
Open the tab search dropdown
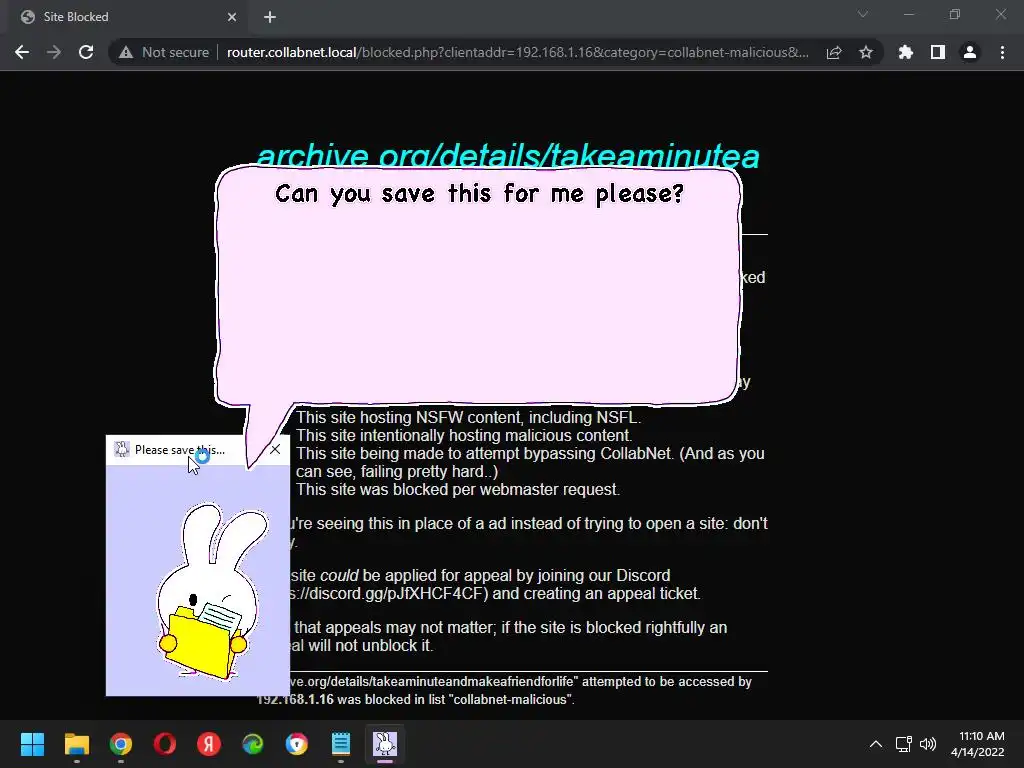point(863,14)
